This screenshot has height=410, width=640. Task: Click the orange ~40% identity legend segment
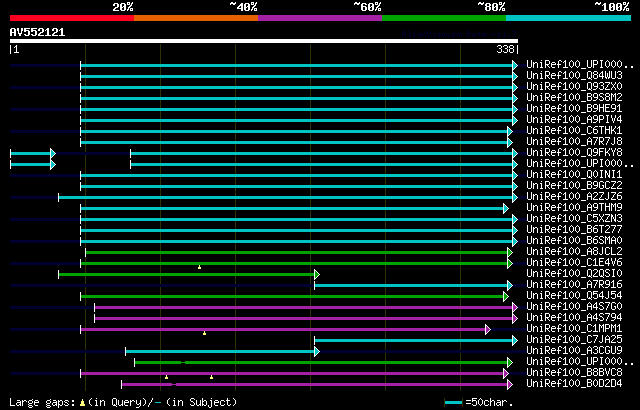[x=196, y=18]
